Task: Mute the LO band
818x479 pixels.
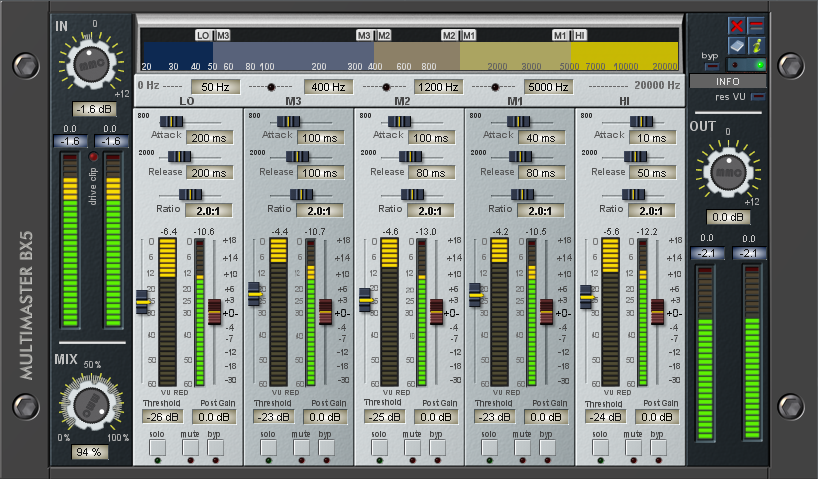Action: [190, 447]
